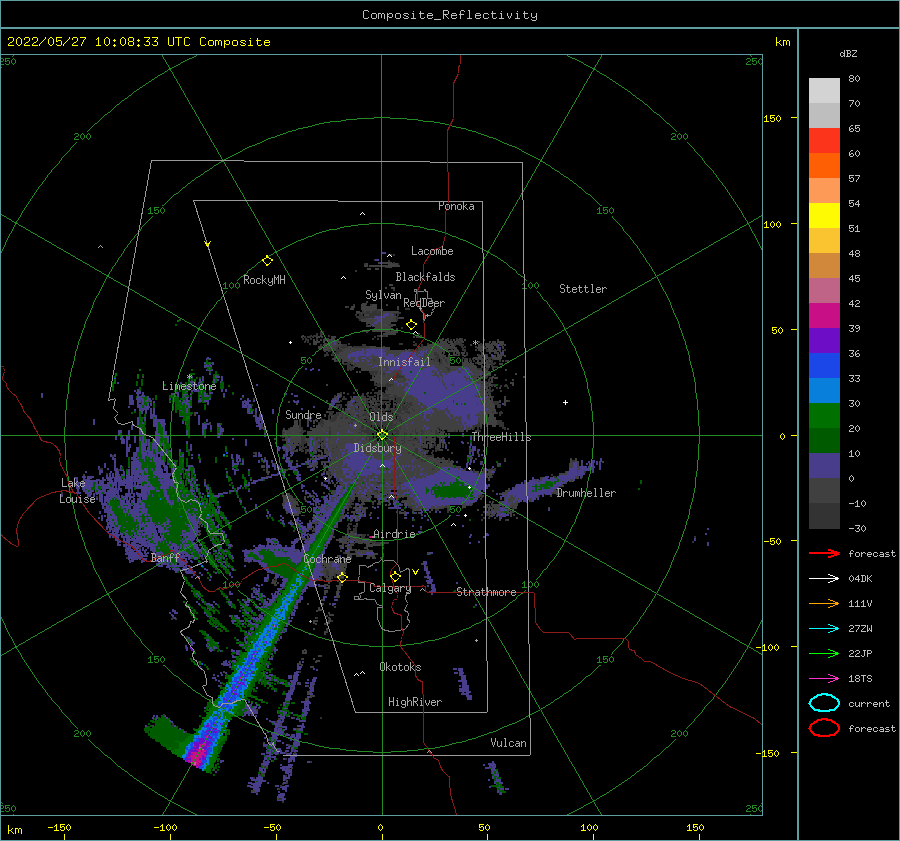Click the yellow diamond marker above Calgary label
The width and height of the screenshot is (900, 841).
coord(395,576)
